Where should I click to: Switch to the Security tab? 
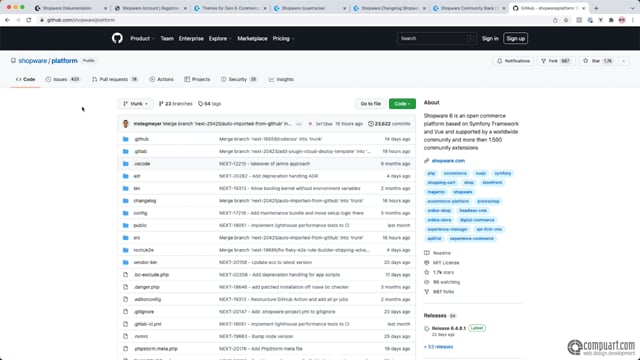(239, 79)
